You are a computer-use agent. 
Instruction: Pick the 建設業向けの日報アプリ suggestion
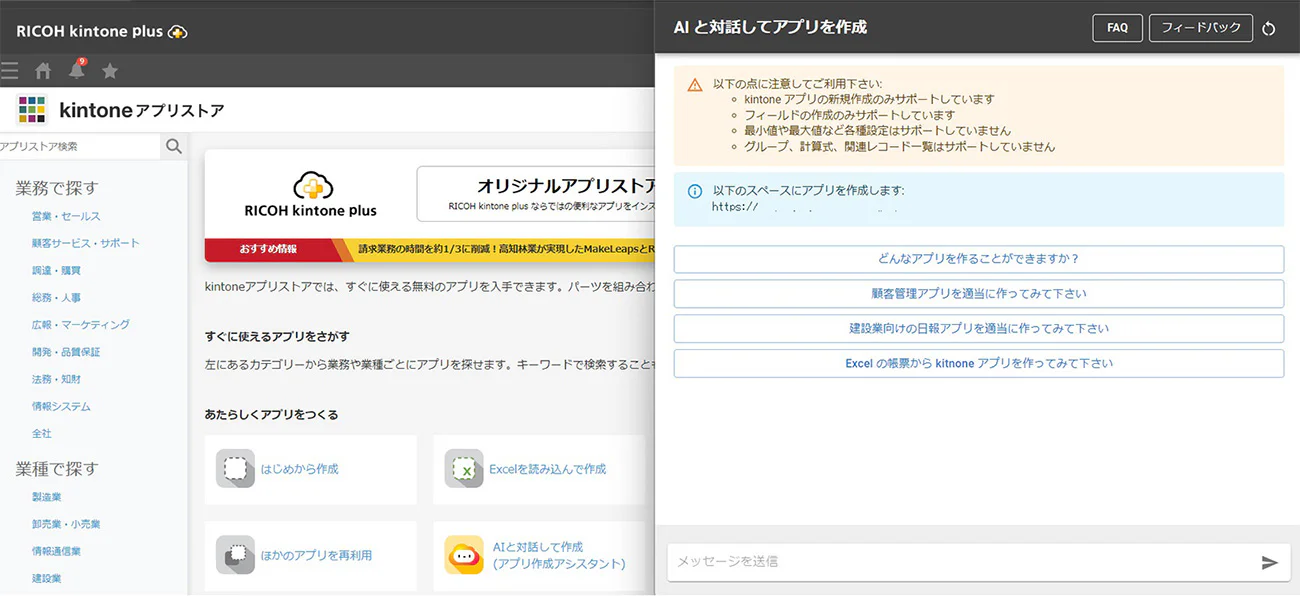coord(978,328)
